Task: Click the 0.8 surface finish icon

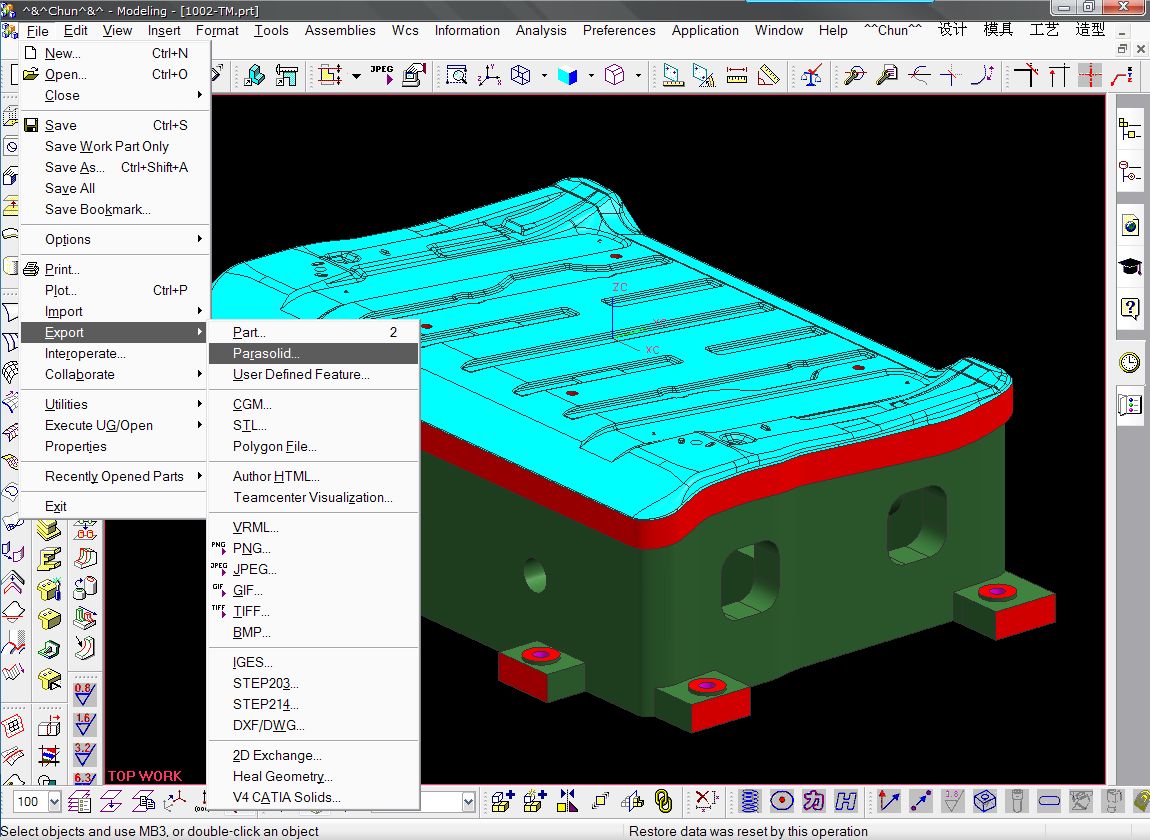Action: coord(84,694)
